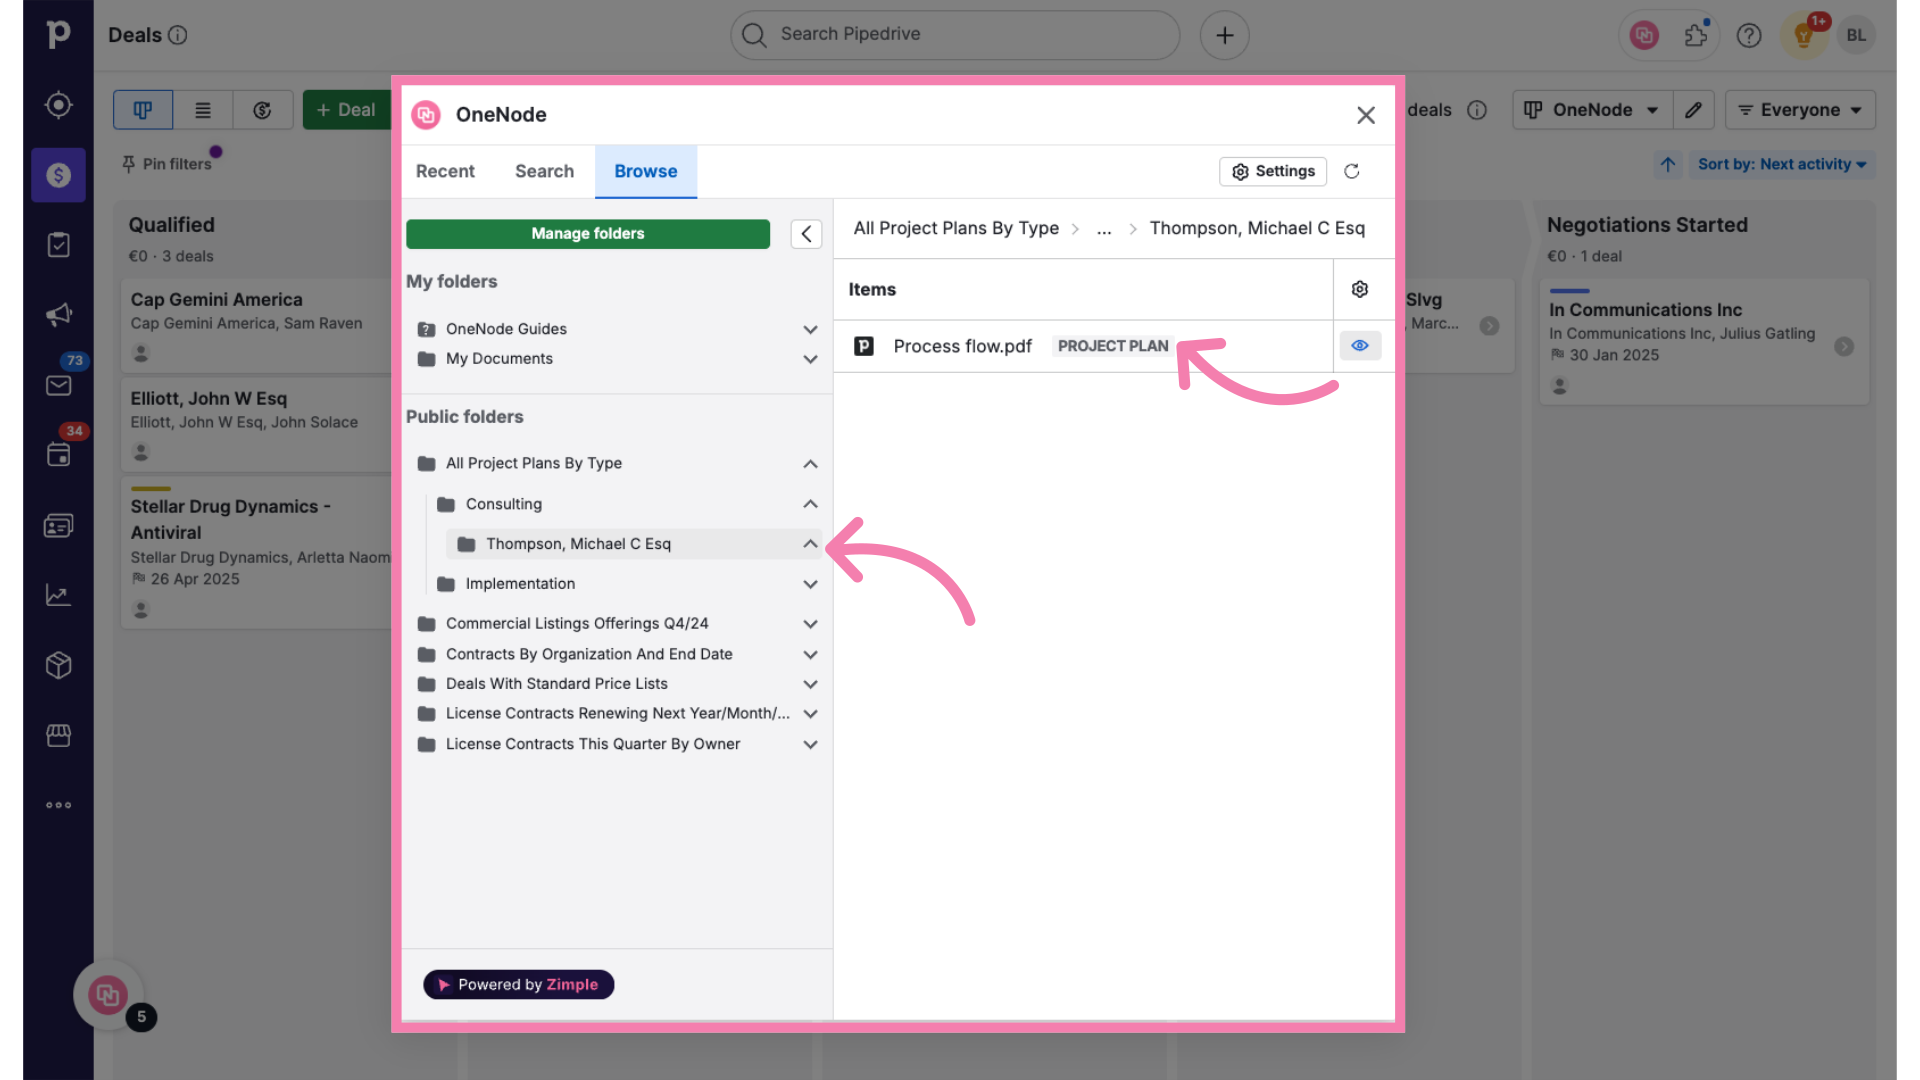Image resolution: width=1920 pixels, height=1080 pixels.
Task: Open the Everyone filter dropdown
Action: (x=1800, y=110)
